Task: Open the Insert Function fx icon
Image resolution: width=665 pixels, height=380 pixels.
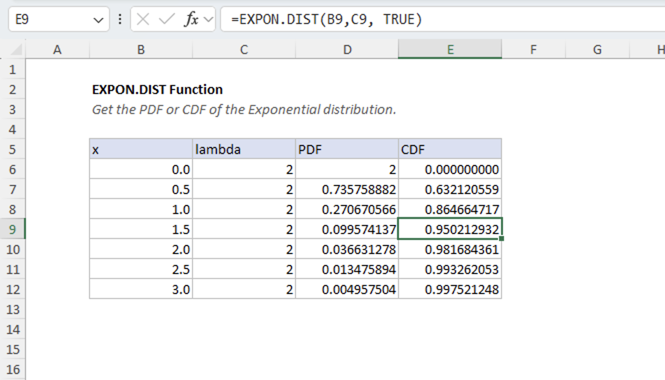Action: (191, 19)
